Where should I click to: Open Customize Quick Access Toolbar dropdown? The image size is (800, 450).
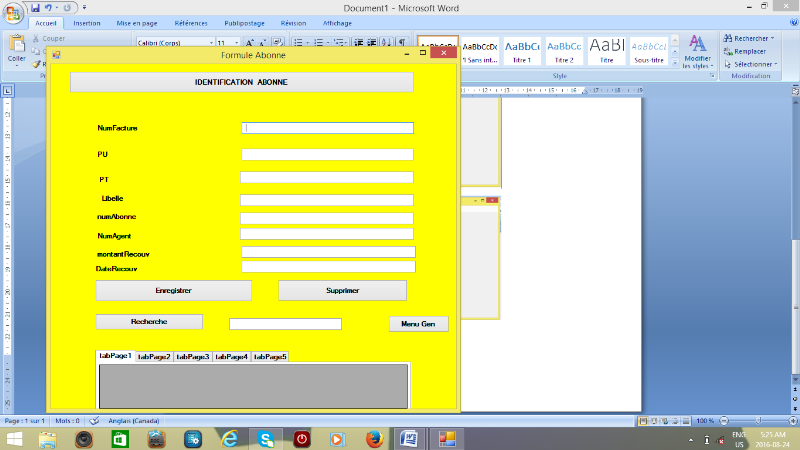pos(84,8)
